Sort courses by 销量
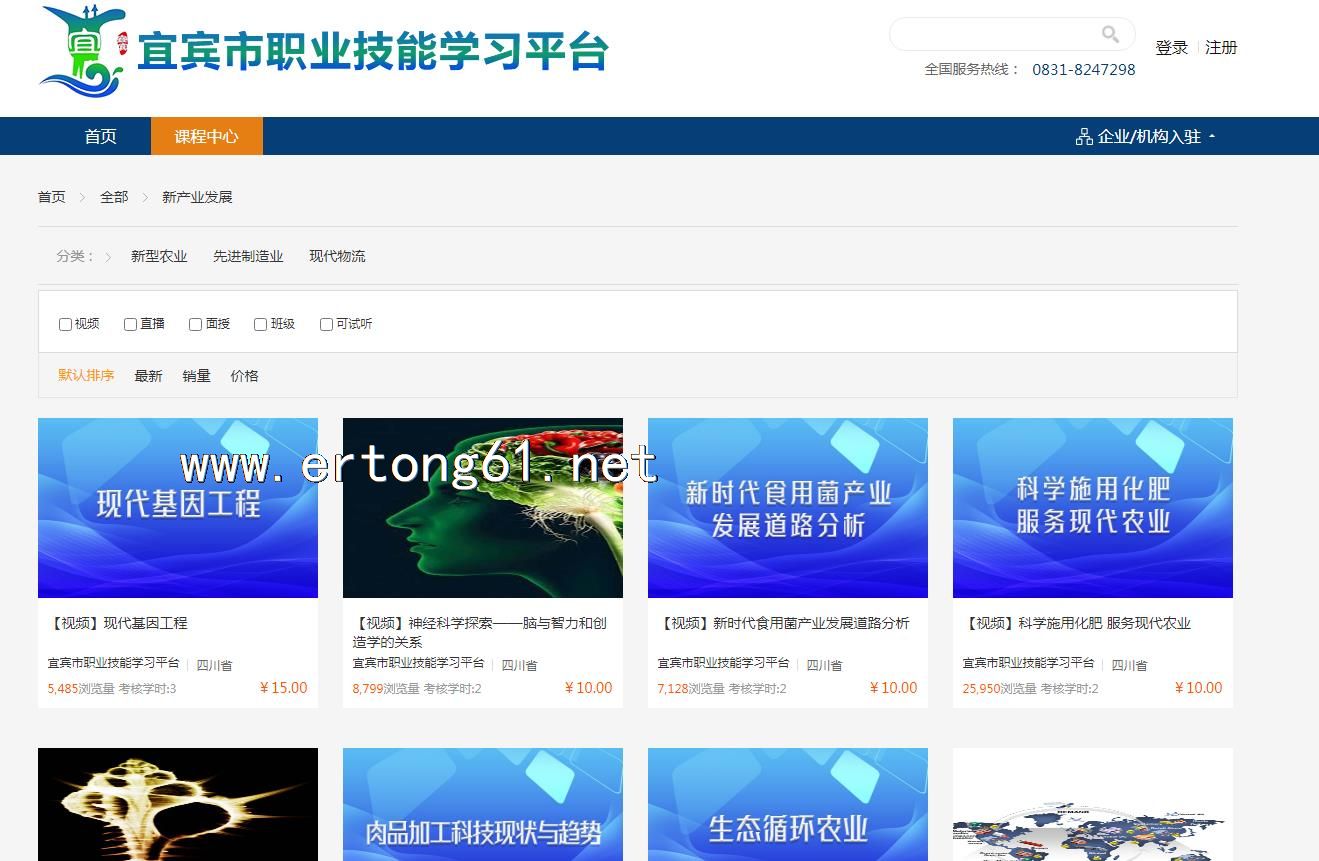The image size is (1319, 861). [196, 376]
